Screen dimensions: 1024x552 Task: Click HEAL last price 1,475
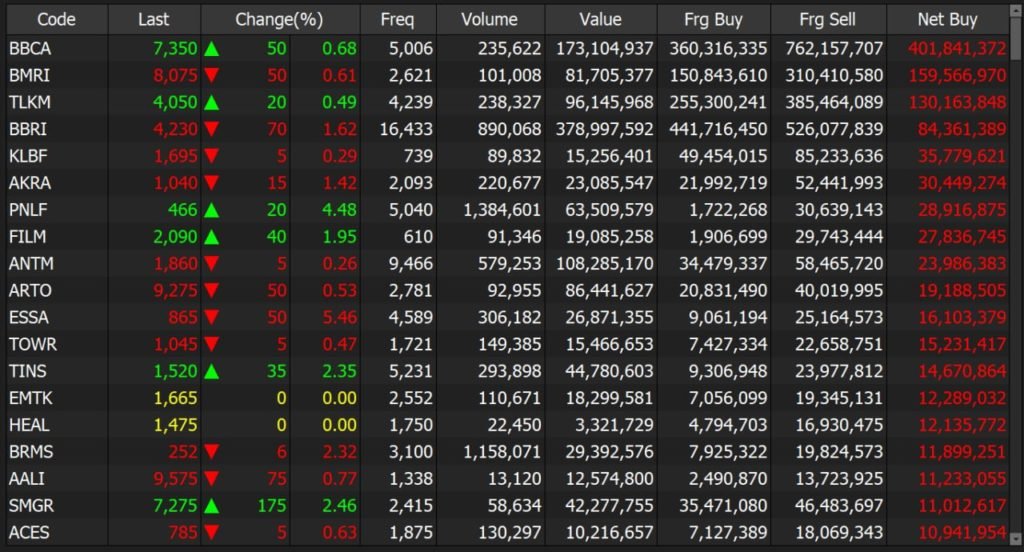[x=175, y=425]
